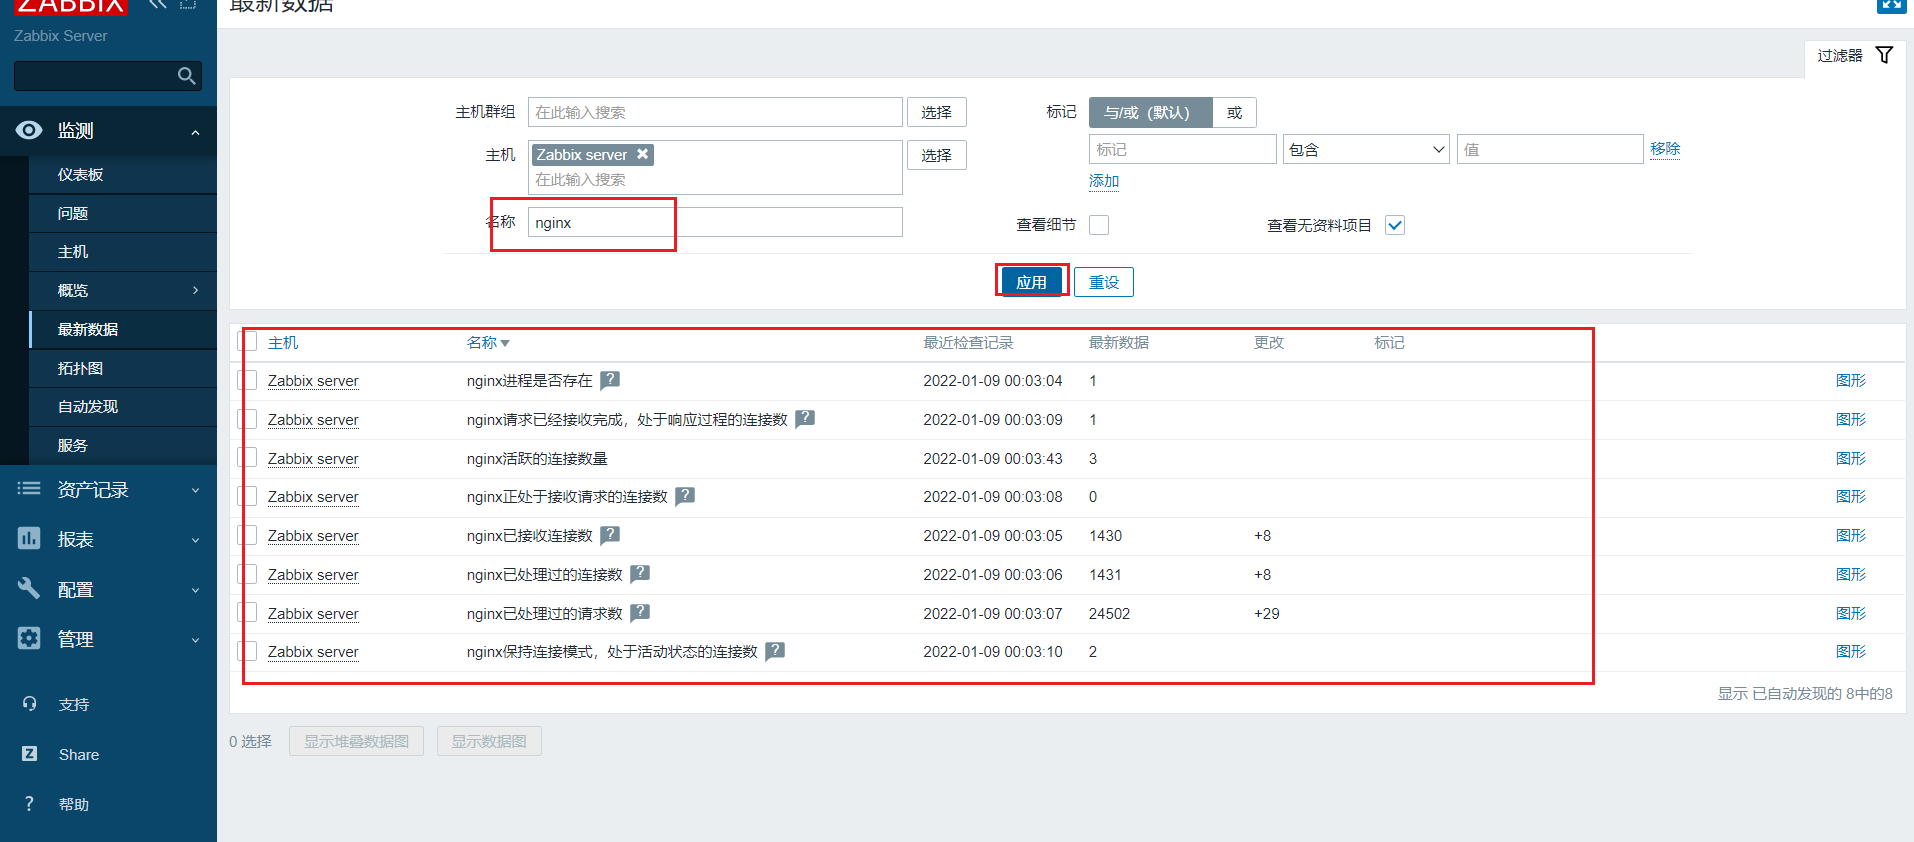
Task: Open help for nginx请求已经接收完成 item
Action: click(805, 419)
